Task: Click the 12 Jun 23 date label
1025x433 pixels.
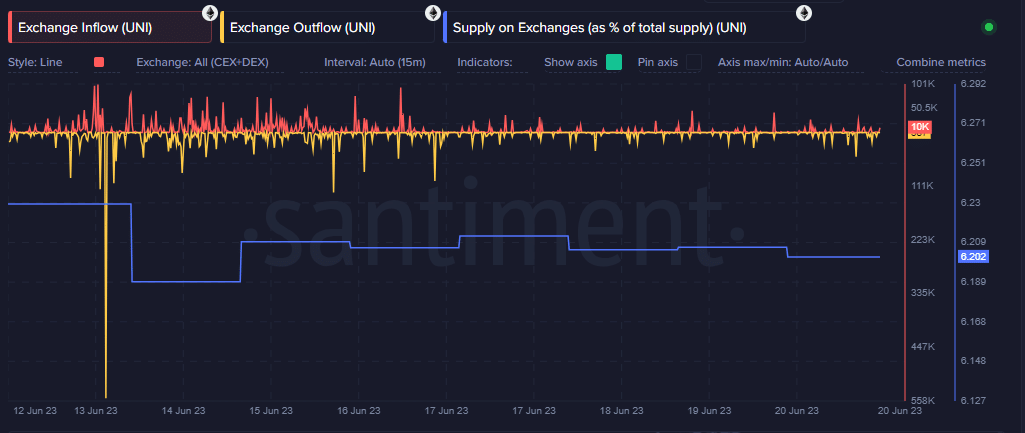Action: pos(35,411)
